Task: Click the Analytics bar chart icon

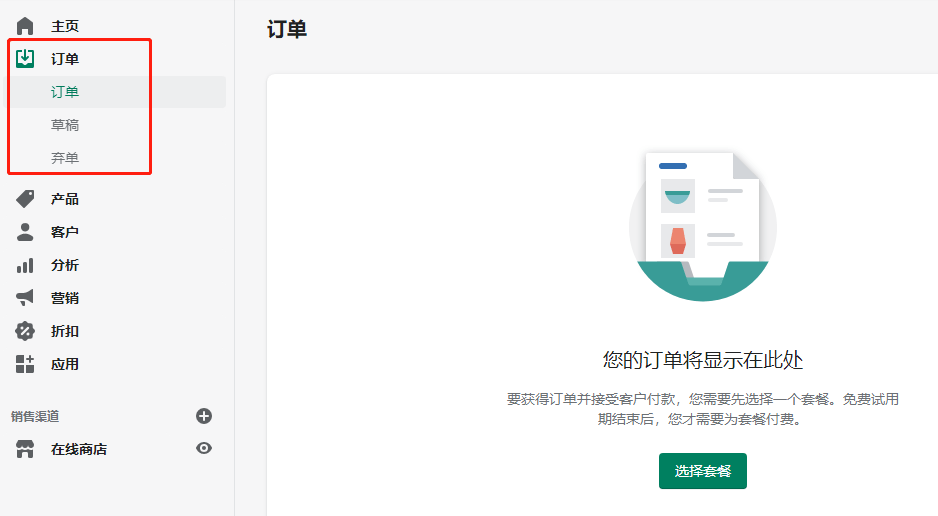Action: coord(25,265)
